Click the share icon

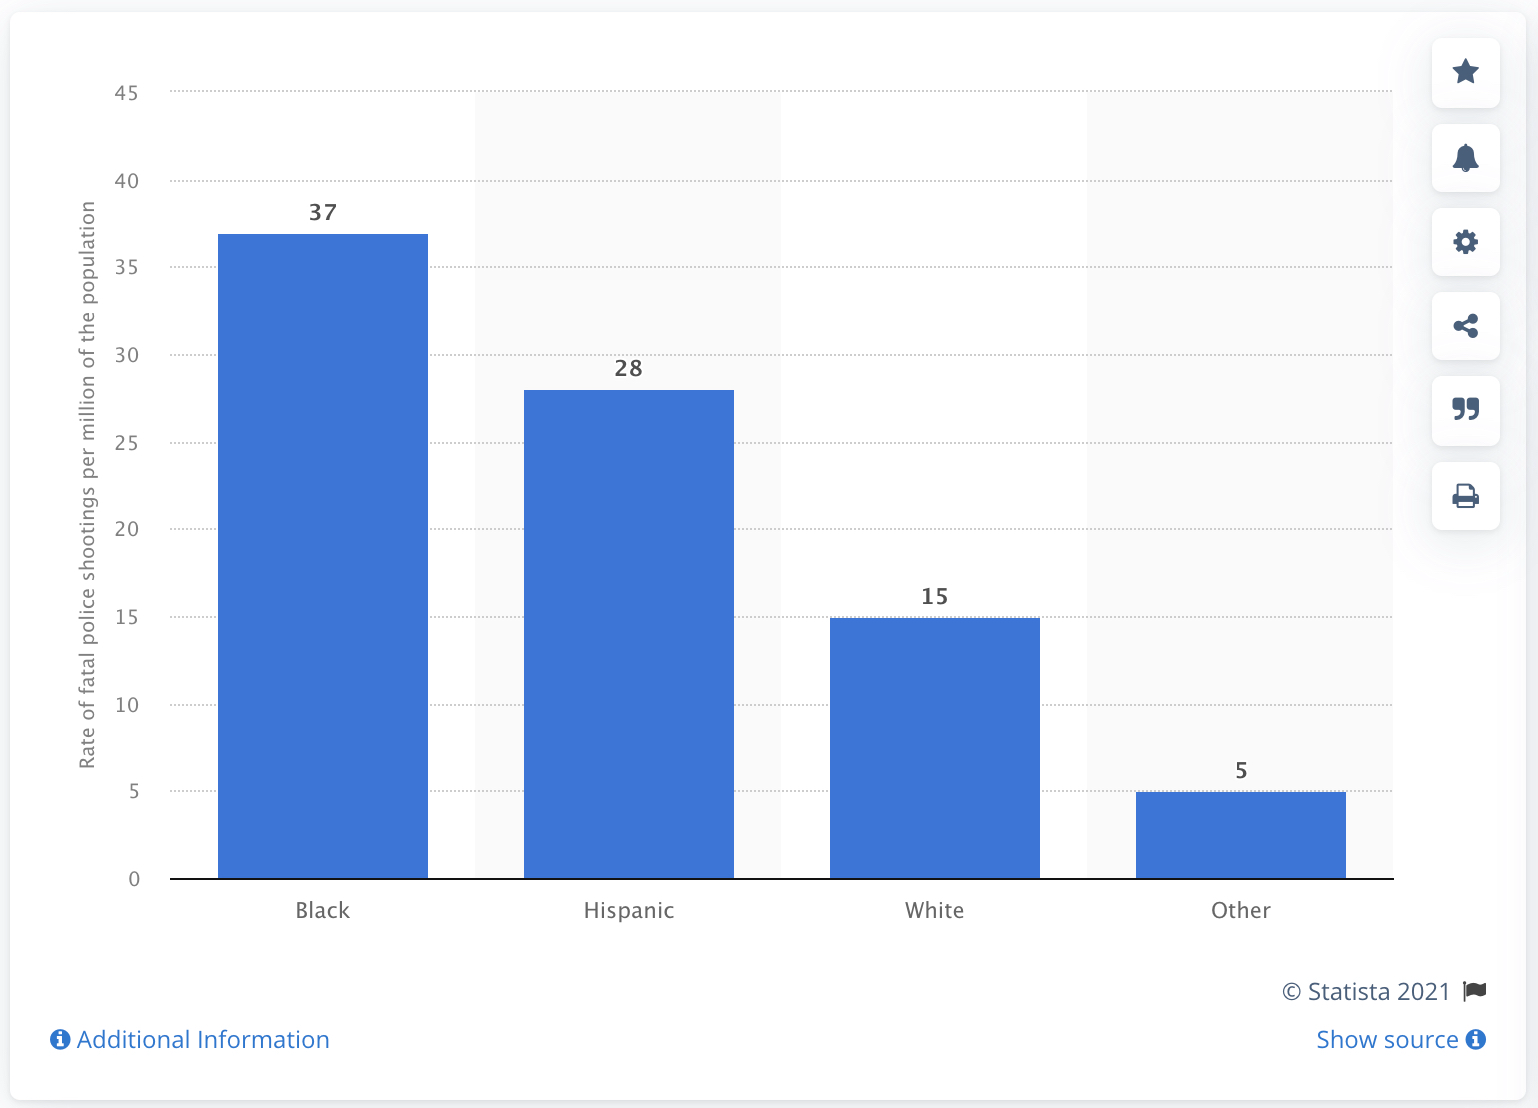coord(1465,326)
